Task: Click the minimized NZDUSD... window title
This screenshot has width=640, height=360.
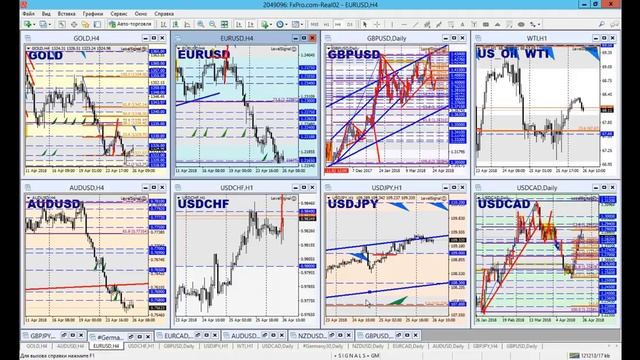Action: (x=312, y=336)
